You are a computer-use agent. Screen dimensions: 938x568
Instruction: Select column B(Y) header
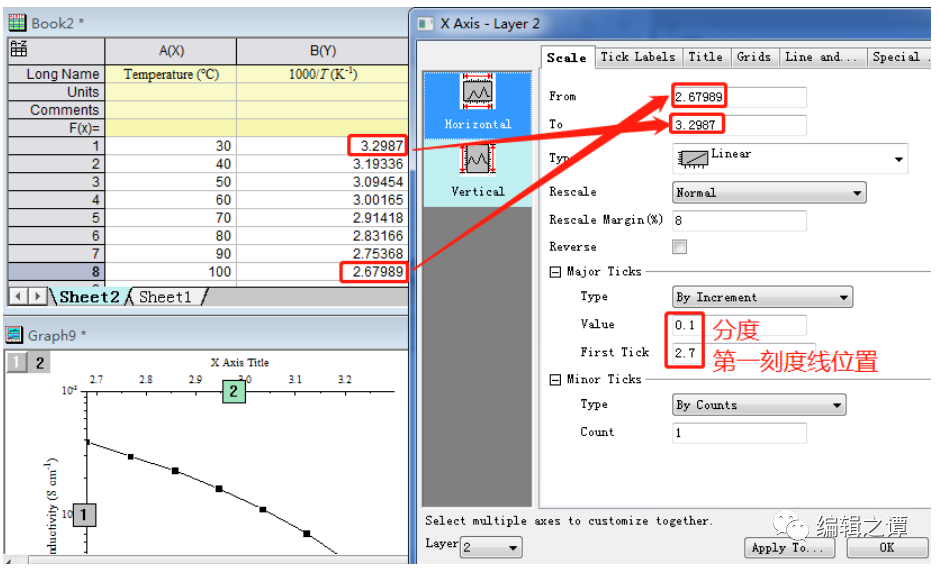click(322, 51)
